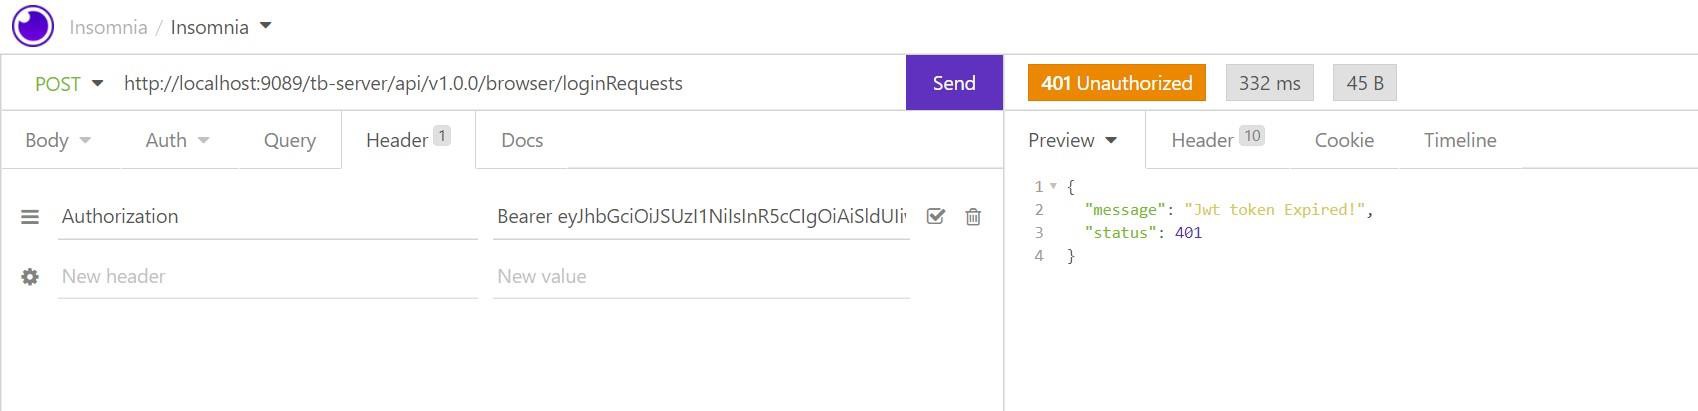The height and width of the screenshot is (411, 1698).
Task: Collapse the JSON response at line 1
Action: [1053, 187]
